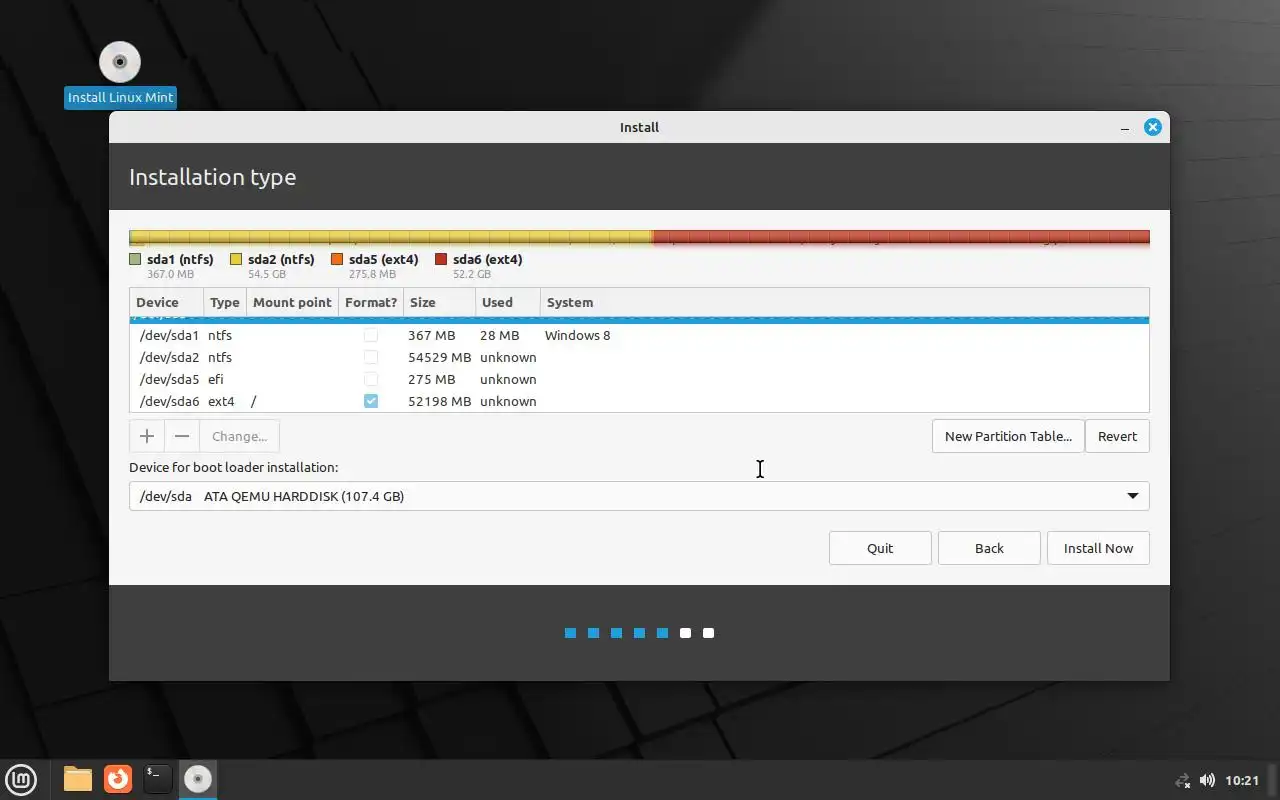
Task: Click the 54529 MB size cell
Action: click(x=440, y=357)
